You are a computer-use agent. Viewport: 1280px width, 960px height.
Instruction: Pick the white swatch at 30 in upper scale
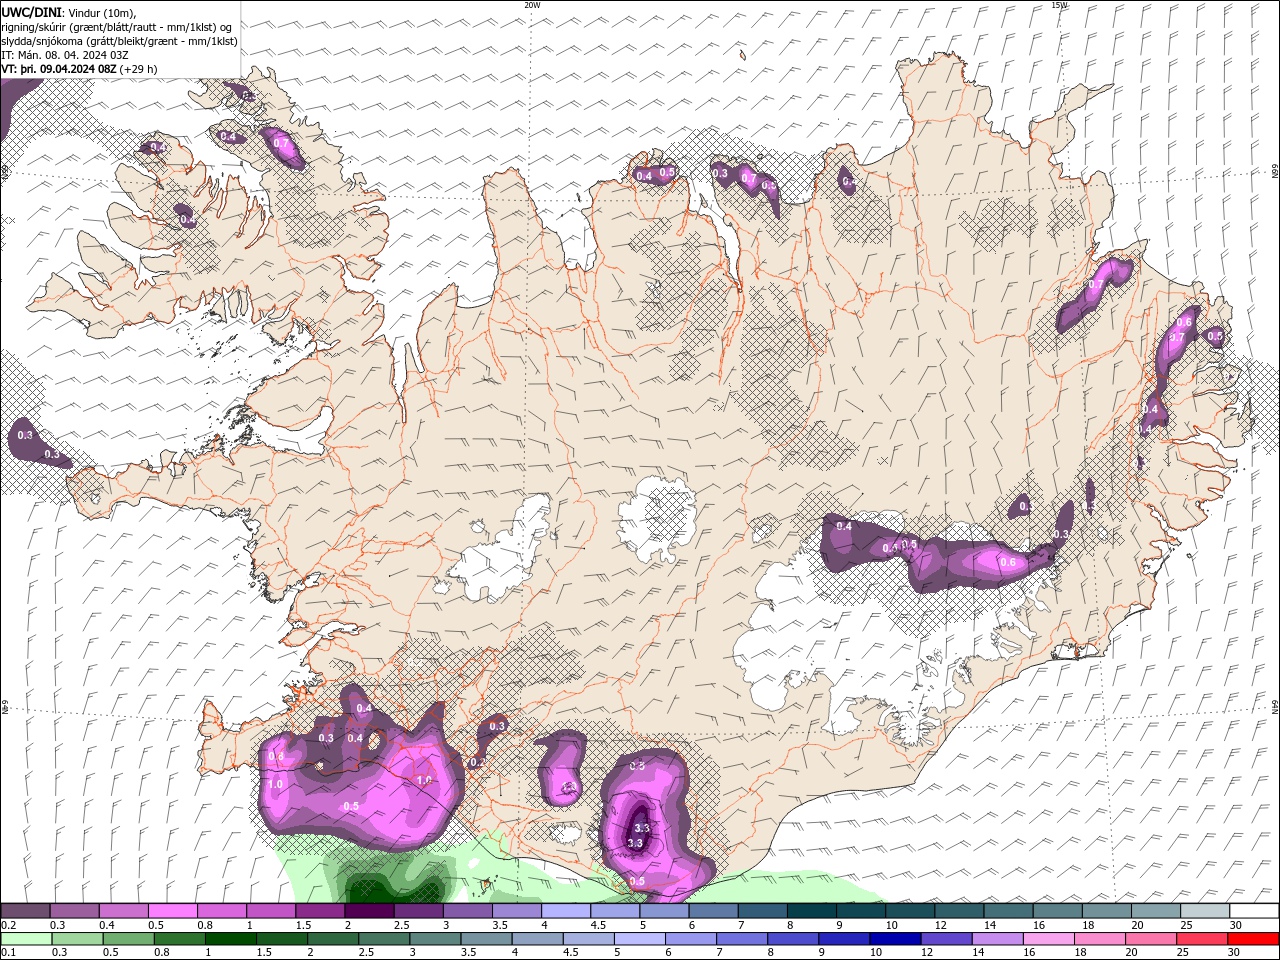coord(1253,911)
